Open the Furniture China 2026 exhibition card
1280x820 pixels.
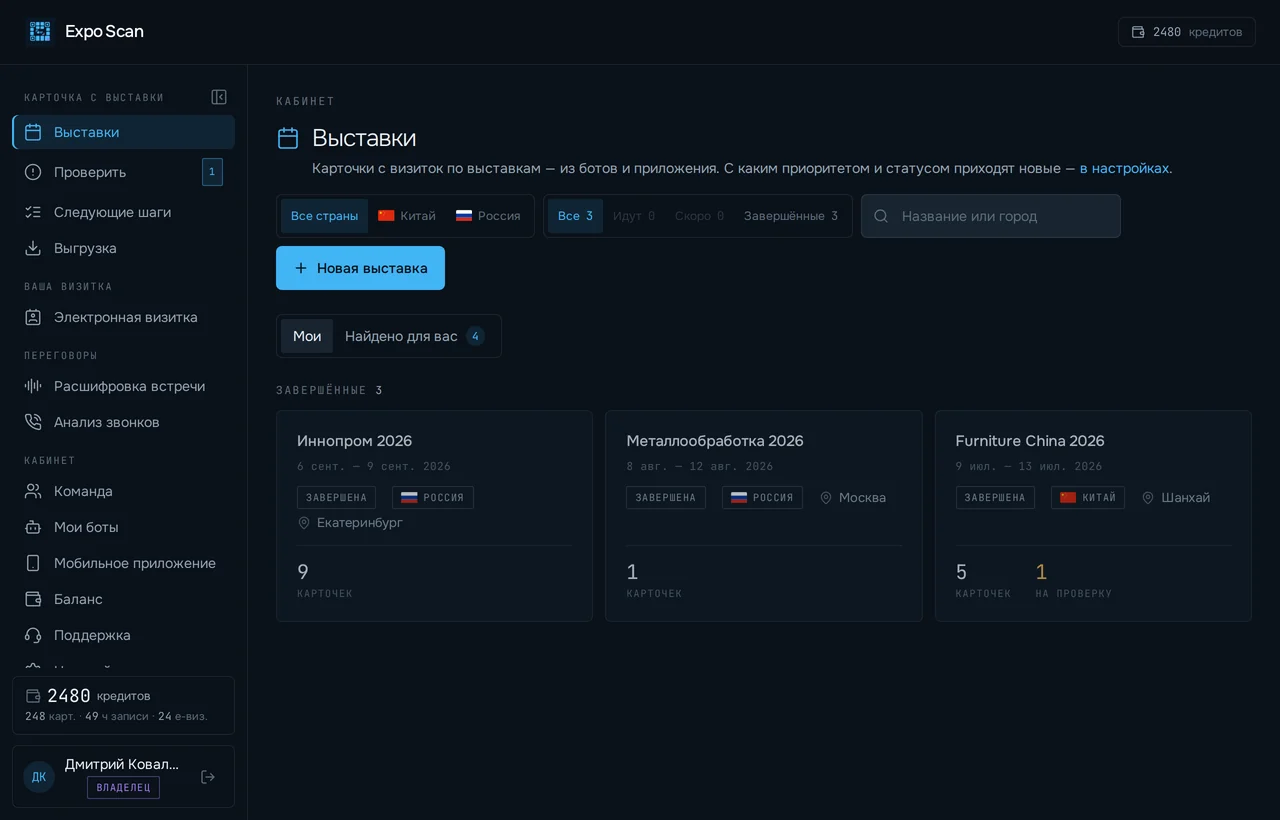(1093, 516)
